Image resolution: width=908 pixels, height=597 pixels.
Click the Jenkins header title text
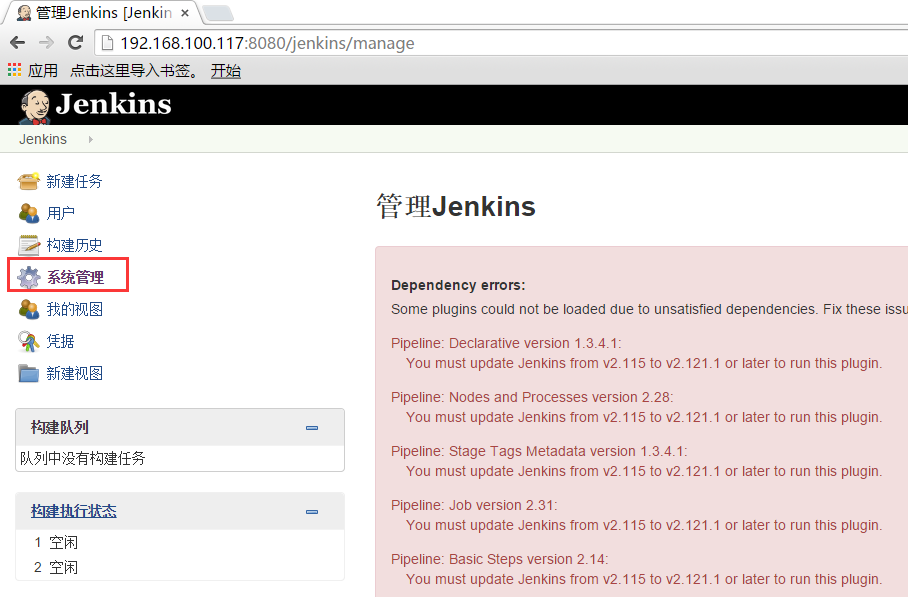tap(114, 104)
